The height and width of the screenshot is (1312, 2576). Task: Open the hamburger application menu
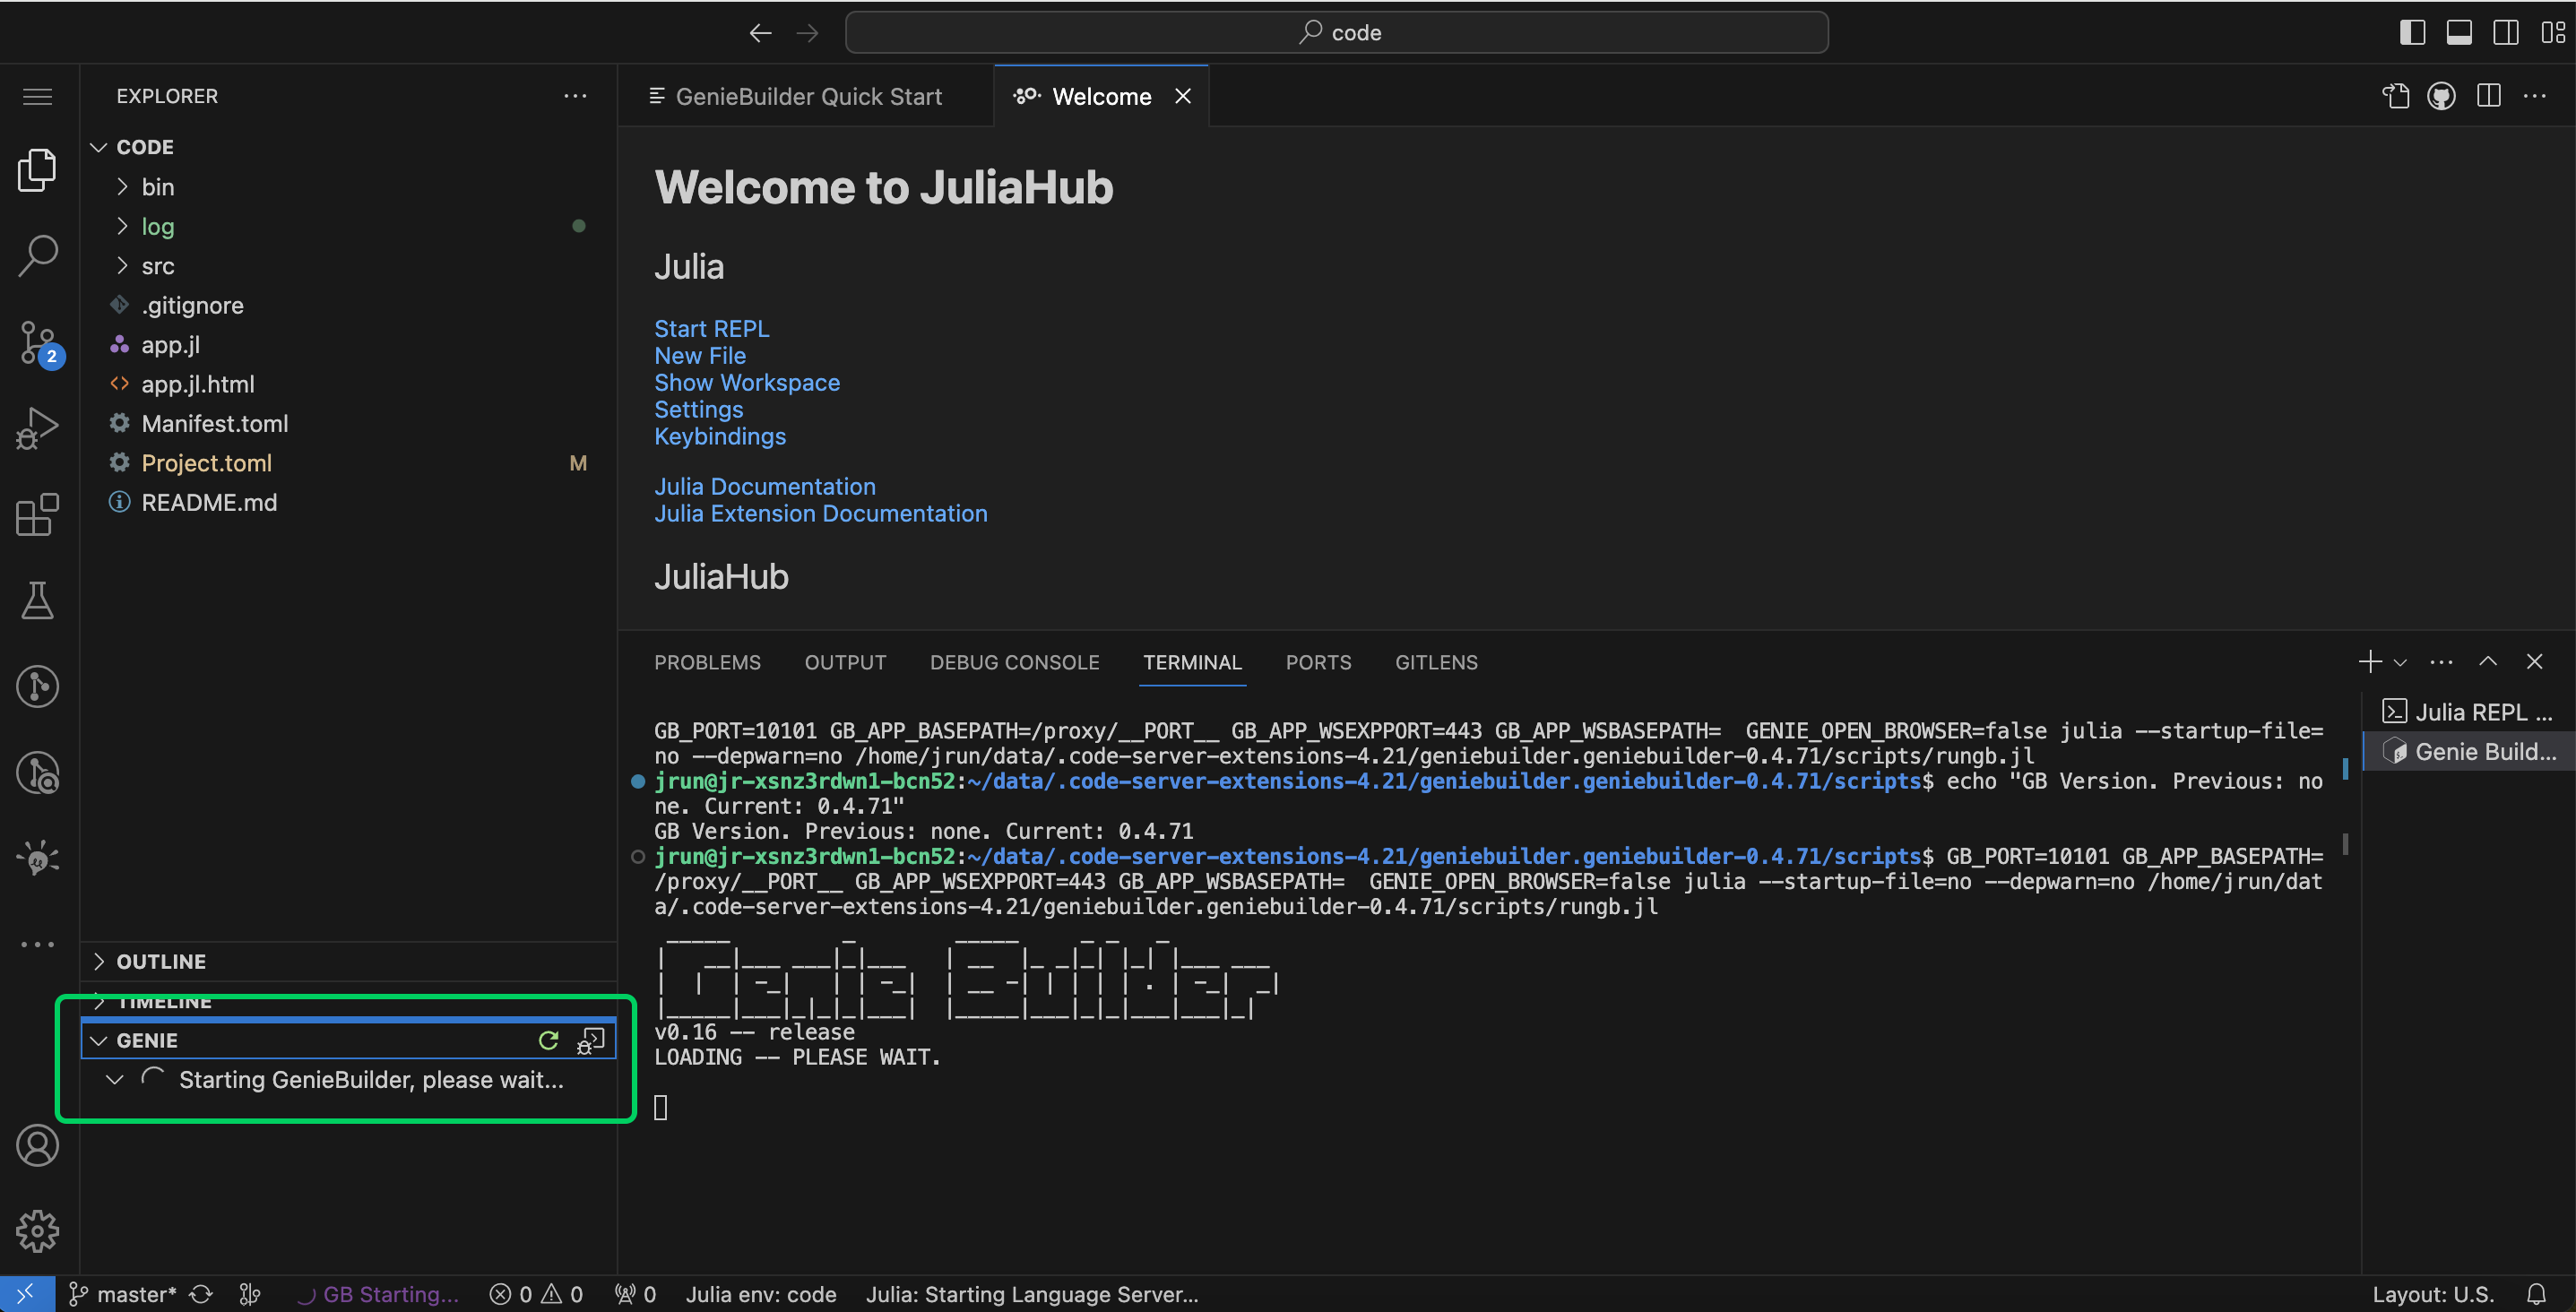(37, 96)
